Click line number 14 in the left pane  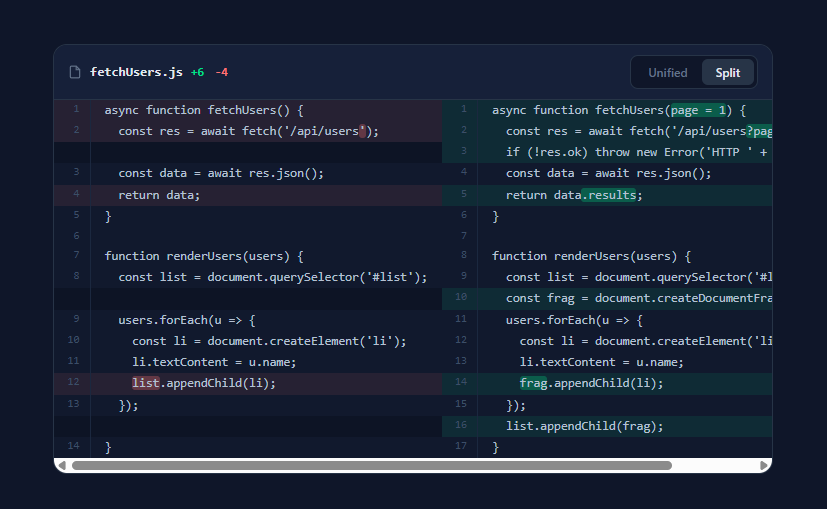click(x=73, y=446)
